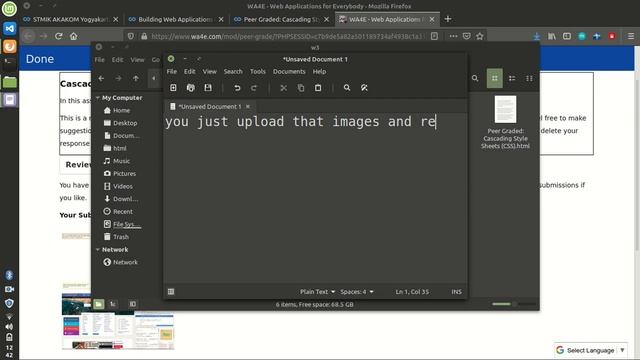Show tree view in file manager sidebar

coord(113,304)
